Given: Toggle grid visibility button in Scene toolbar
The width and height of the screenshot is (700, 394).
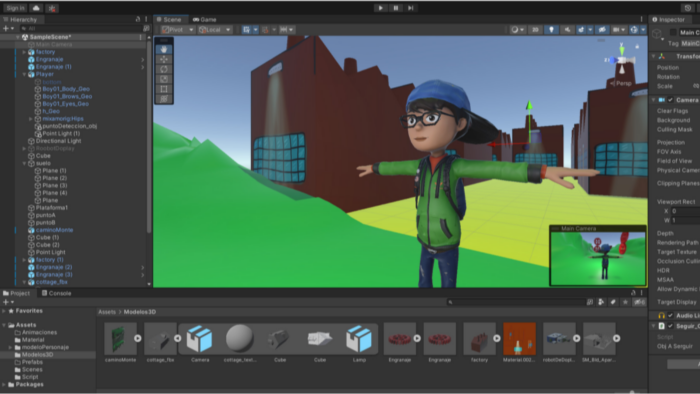Looking at the screenshot, I should [246, 30].
